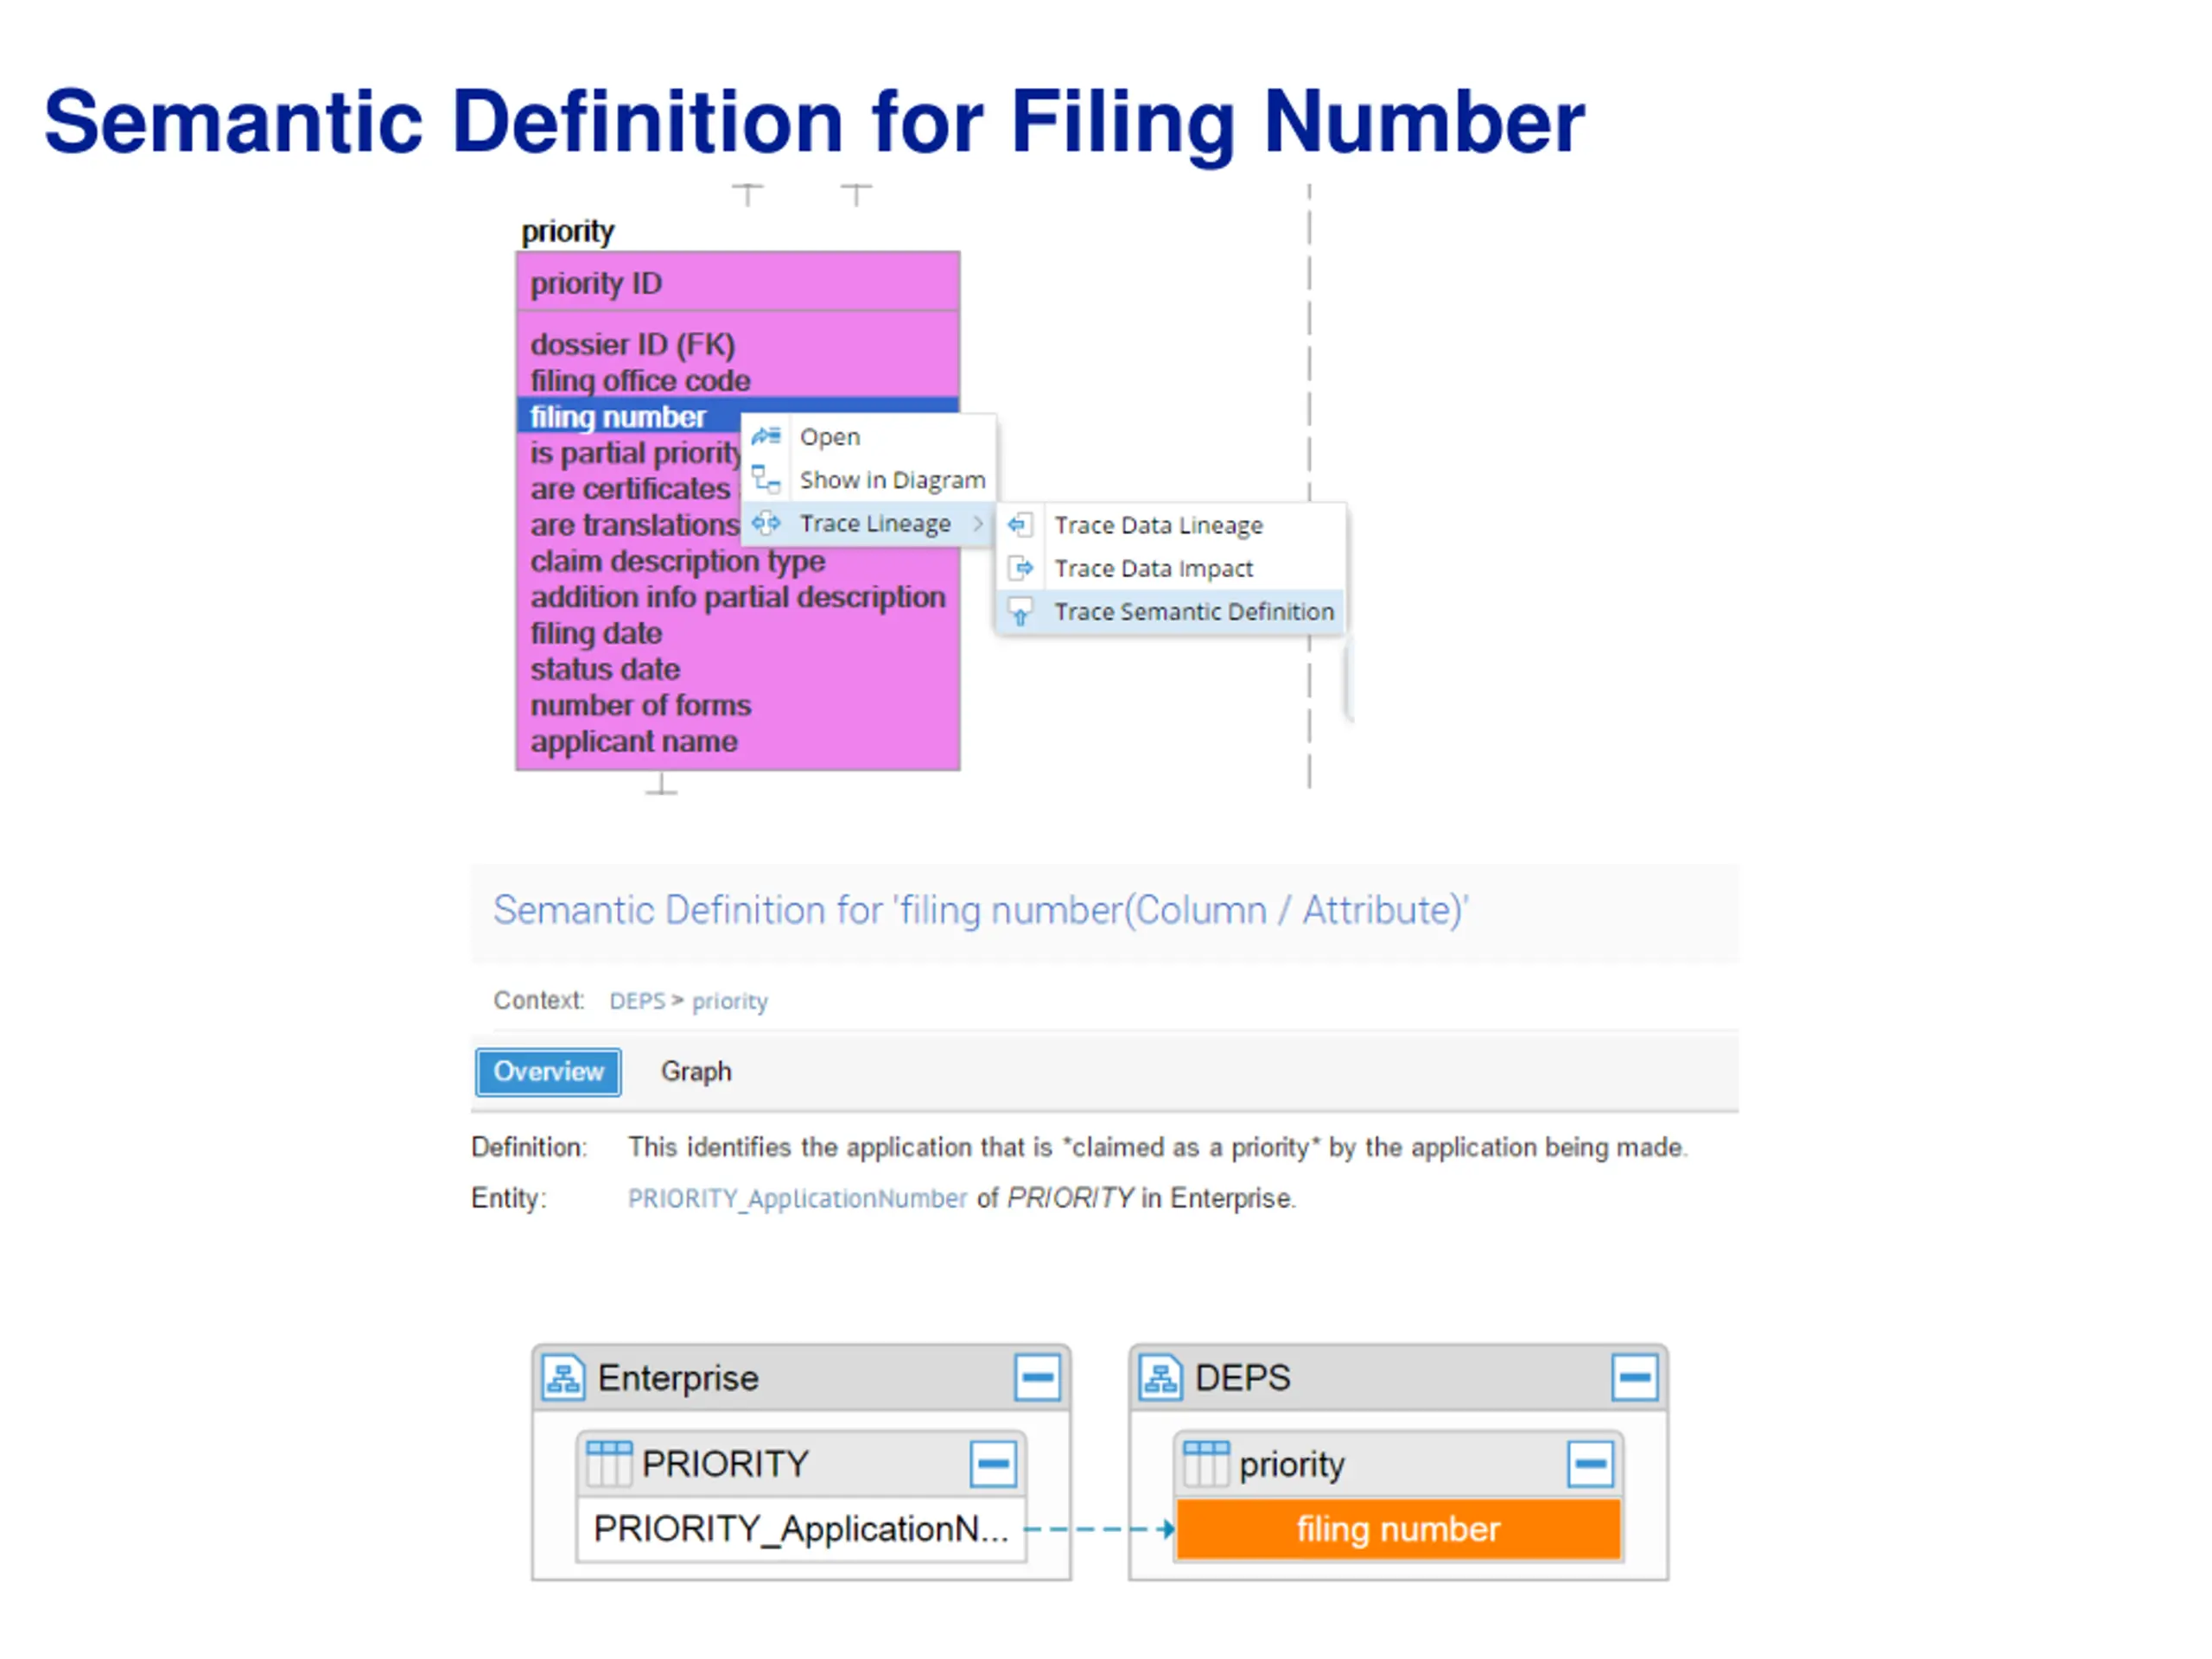Screen dimensions: 2212x1659
Task: Click the DEPS model header label
Action: [x=1243, y=1378]
